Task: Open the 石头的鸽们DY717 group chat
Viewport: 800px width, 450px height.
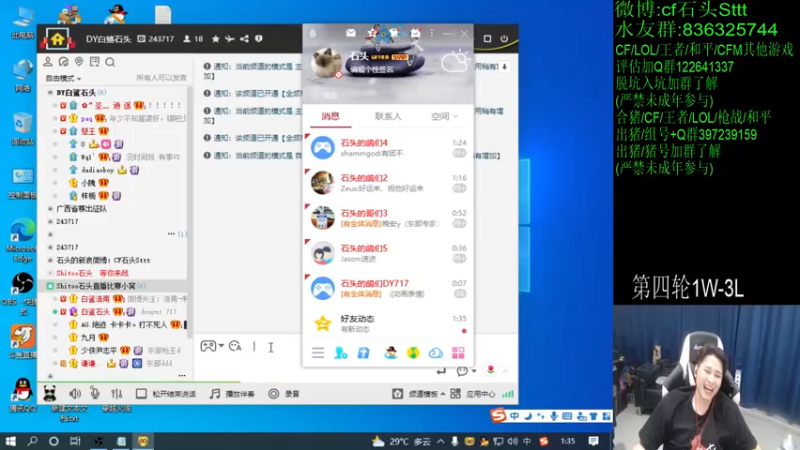Action: [388, 289]
